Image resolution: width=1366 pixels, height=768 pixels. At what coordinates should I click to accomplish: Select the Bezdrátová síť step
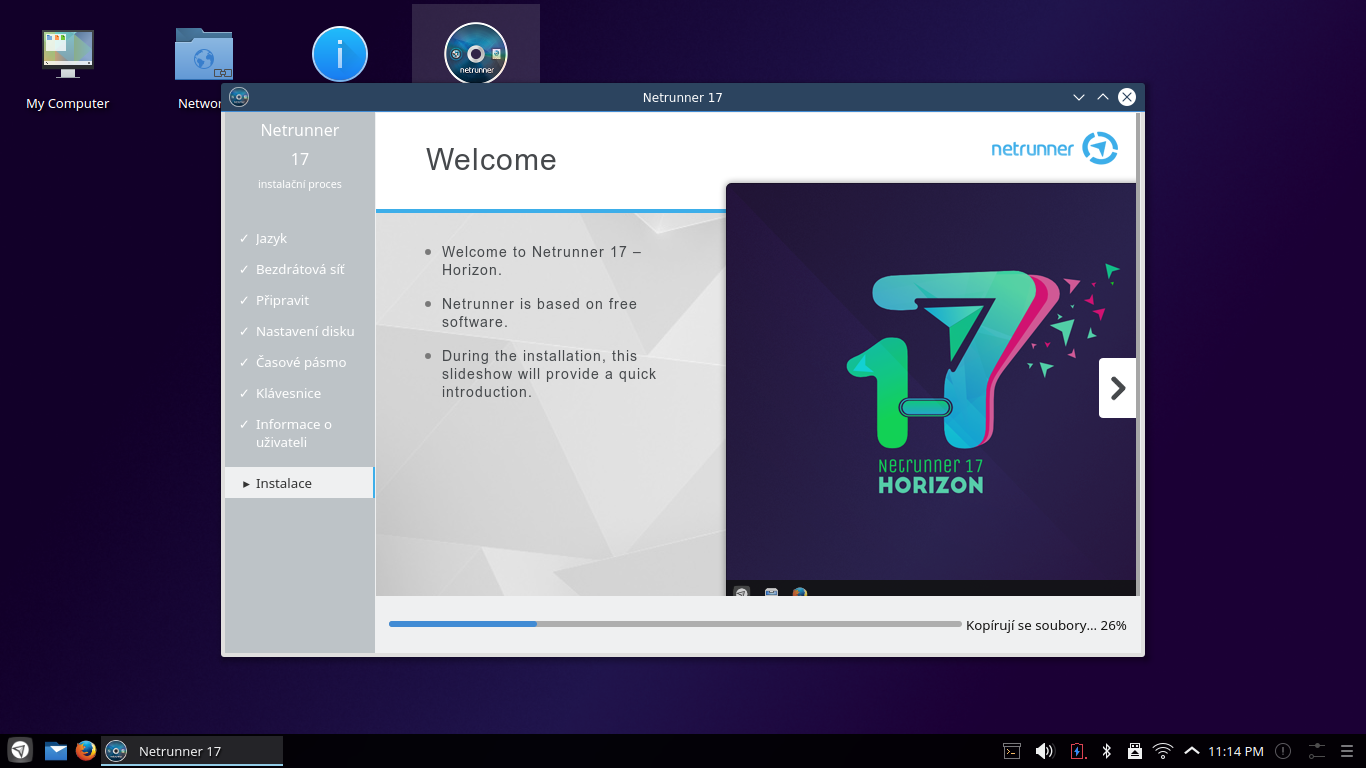click(x=299, y=269)
